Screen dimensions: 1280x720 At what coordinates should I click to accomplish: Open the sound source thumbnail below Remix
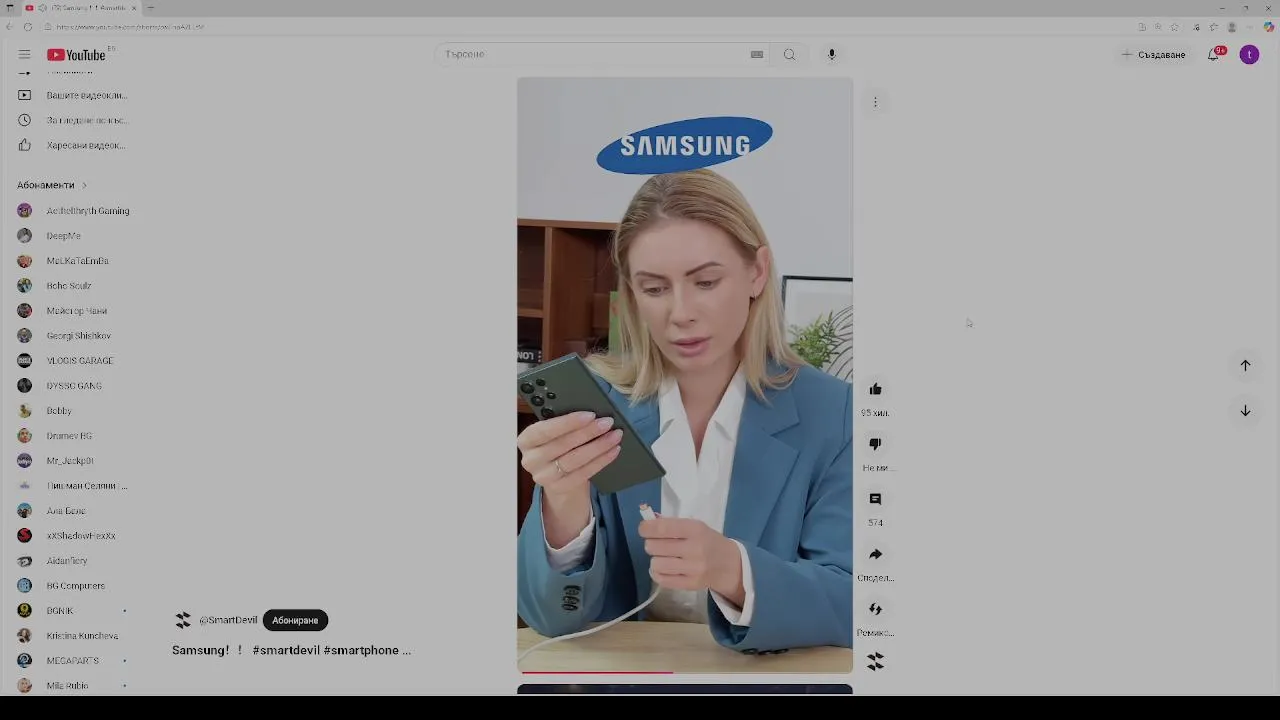(x=875, y=661)
